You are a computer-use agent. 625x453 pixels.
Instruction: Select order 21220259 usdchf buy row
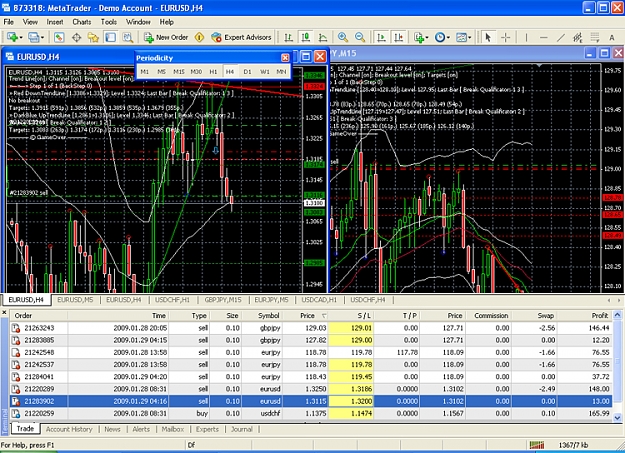coord(311,414)
